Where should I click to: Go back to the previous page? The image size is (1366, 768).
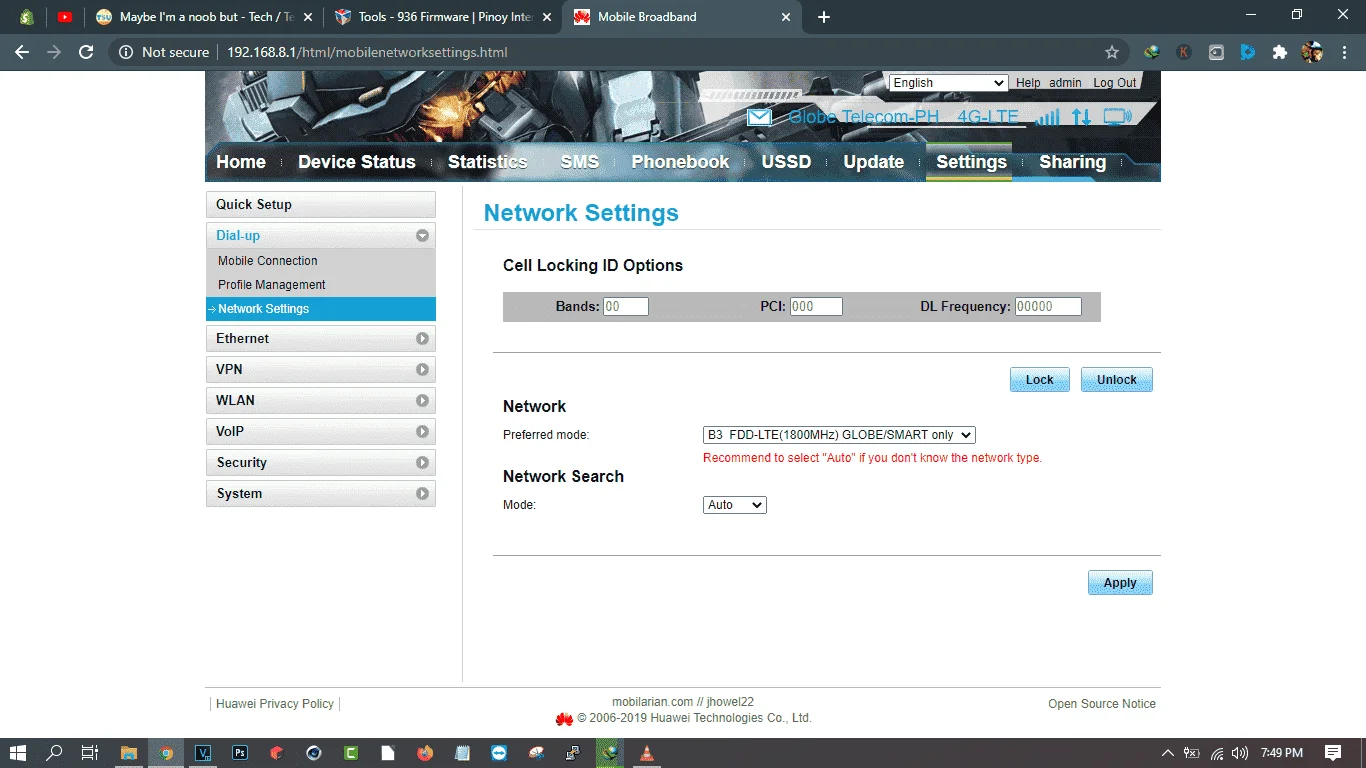coord(22,52)
